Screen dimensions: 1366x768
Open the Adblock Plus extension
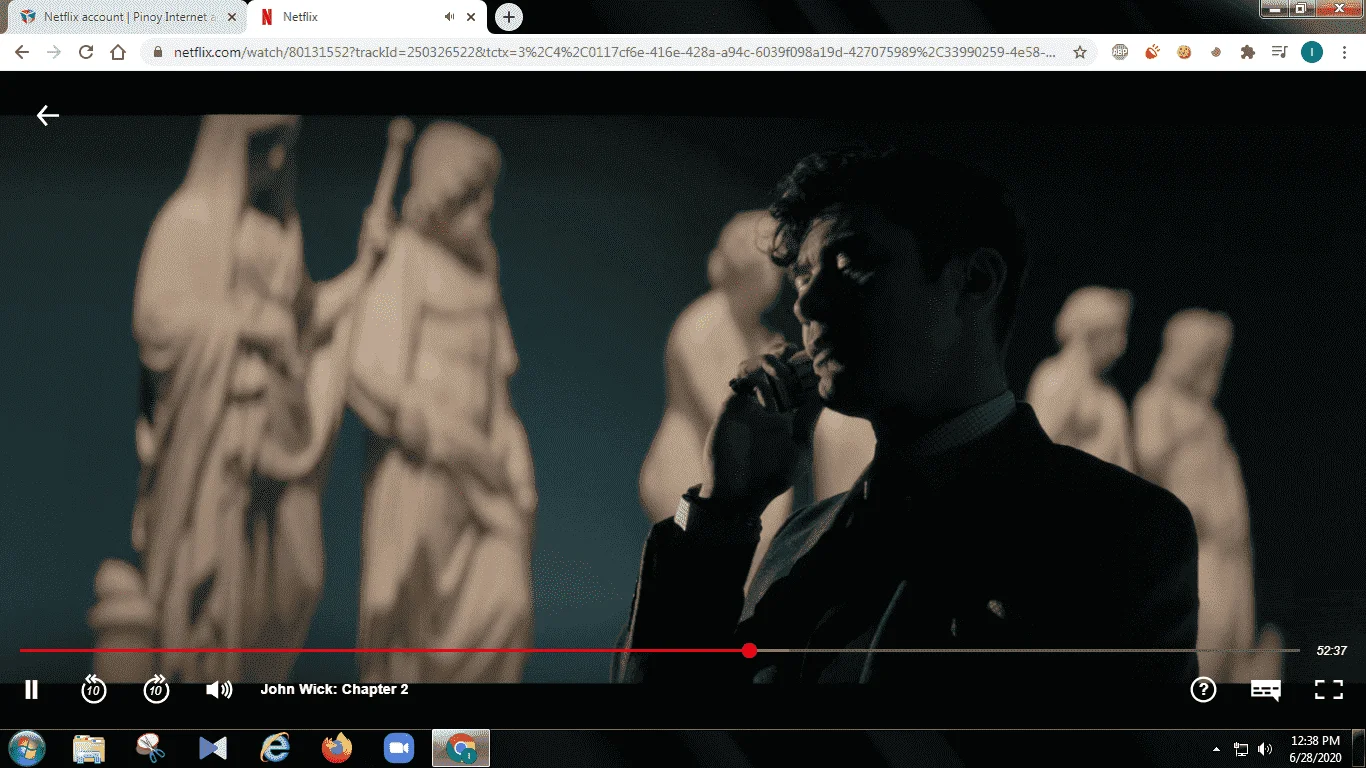tap(1120, 52)
